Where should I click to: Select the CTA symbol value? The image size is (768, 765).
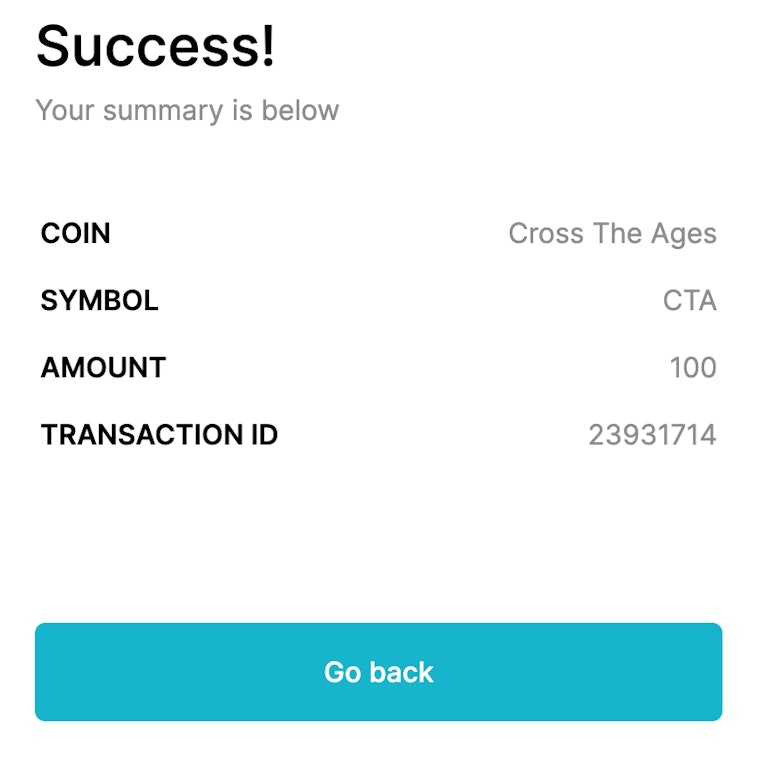pyautogui.click(x=689, y=301)
